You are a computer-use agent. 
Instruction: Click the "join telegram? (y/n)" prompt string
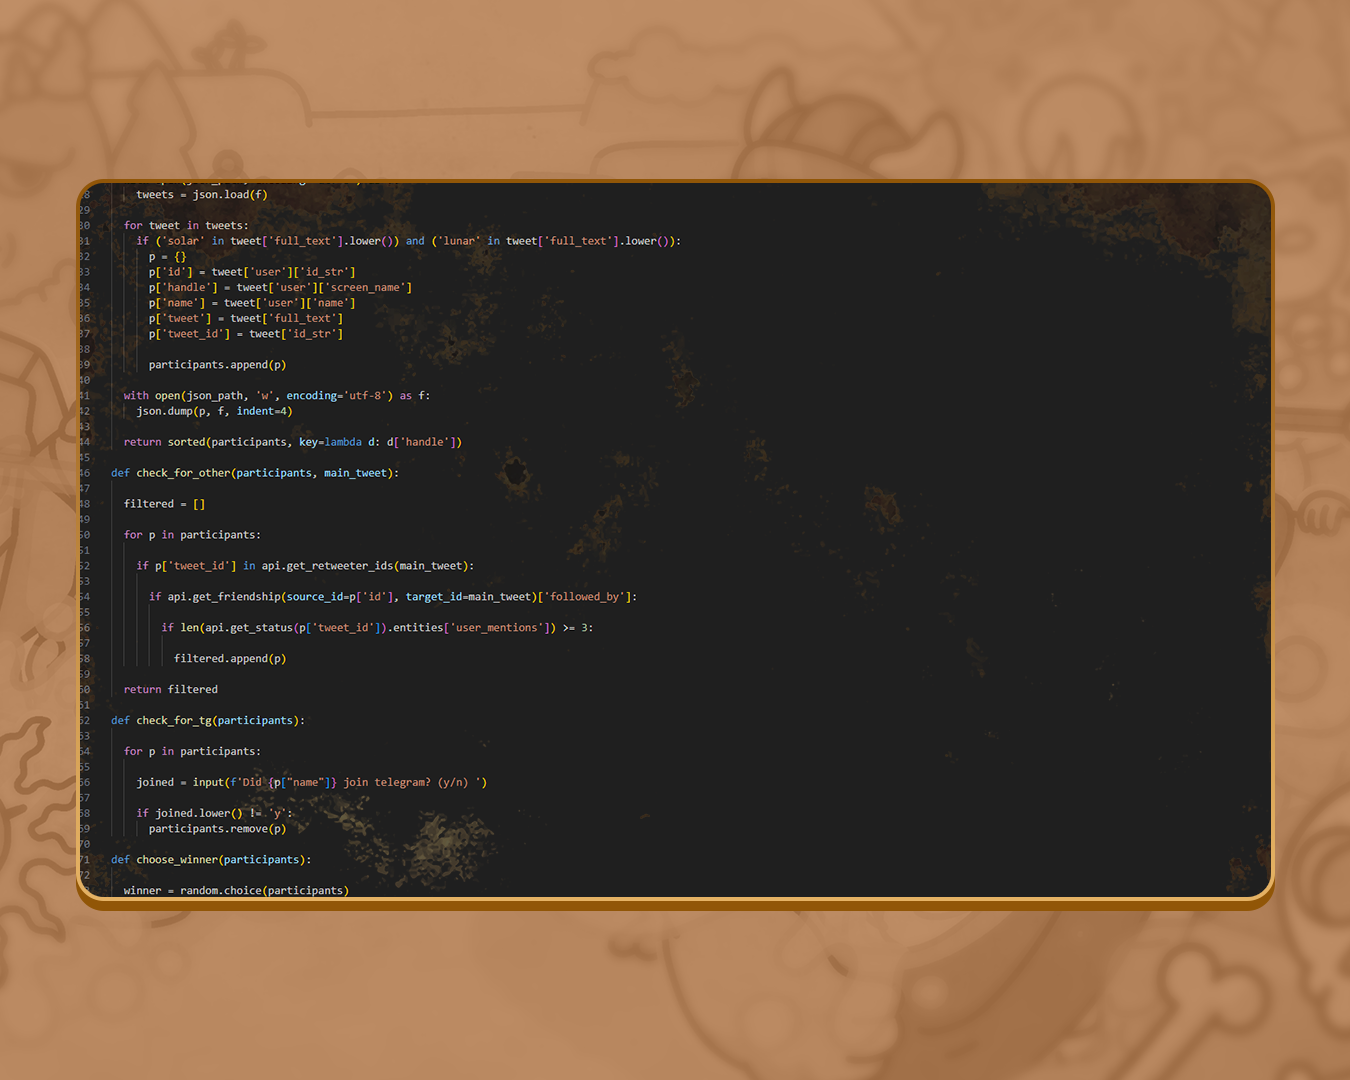click(x=406, y=783)
